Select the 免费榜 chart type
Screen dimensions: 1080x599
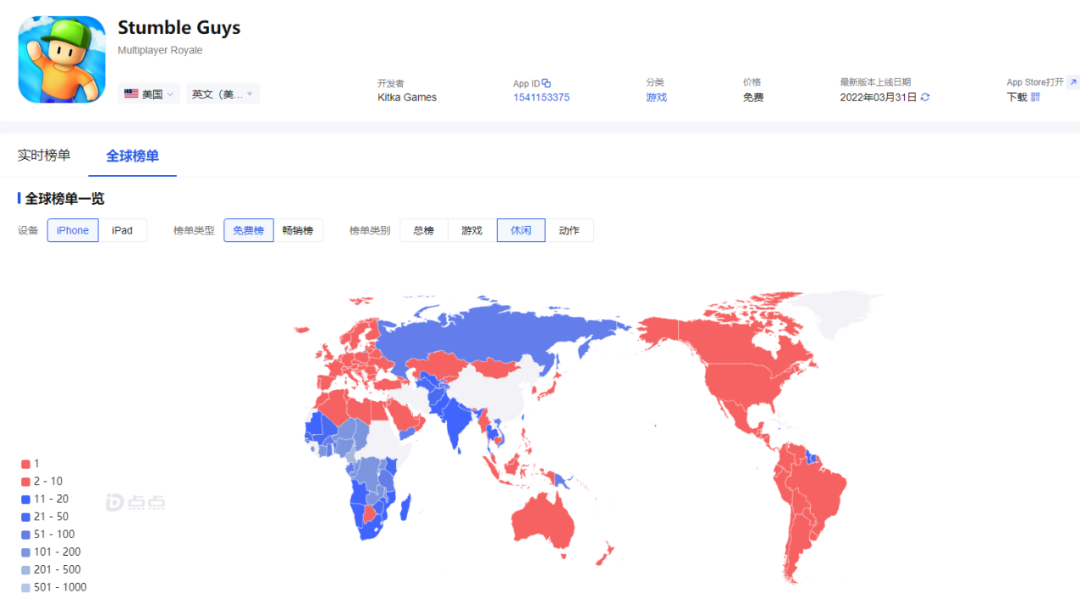pos(248,230)
